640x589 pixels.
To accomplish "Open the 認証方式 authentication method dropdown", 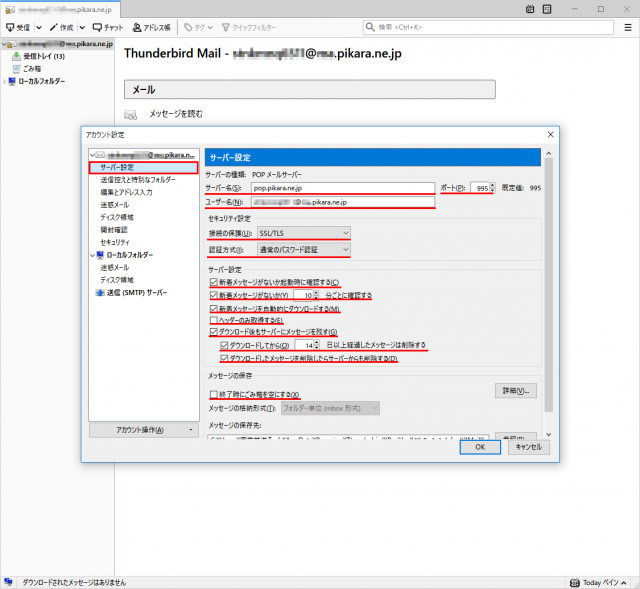I will pyautogui.click(x=302, y=249).
